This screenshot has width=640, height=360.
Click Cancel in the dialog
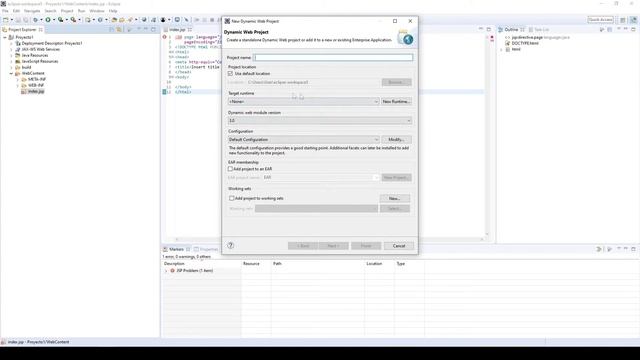point(399,246)
